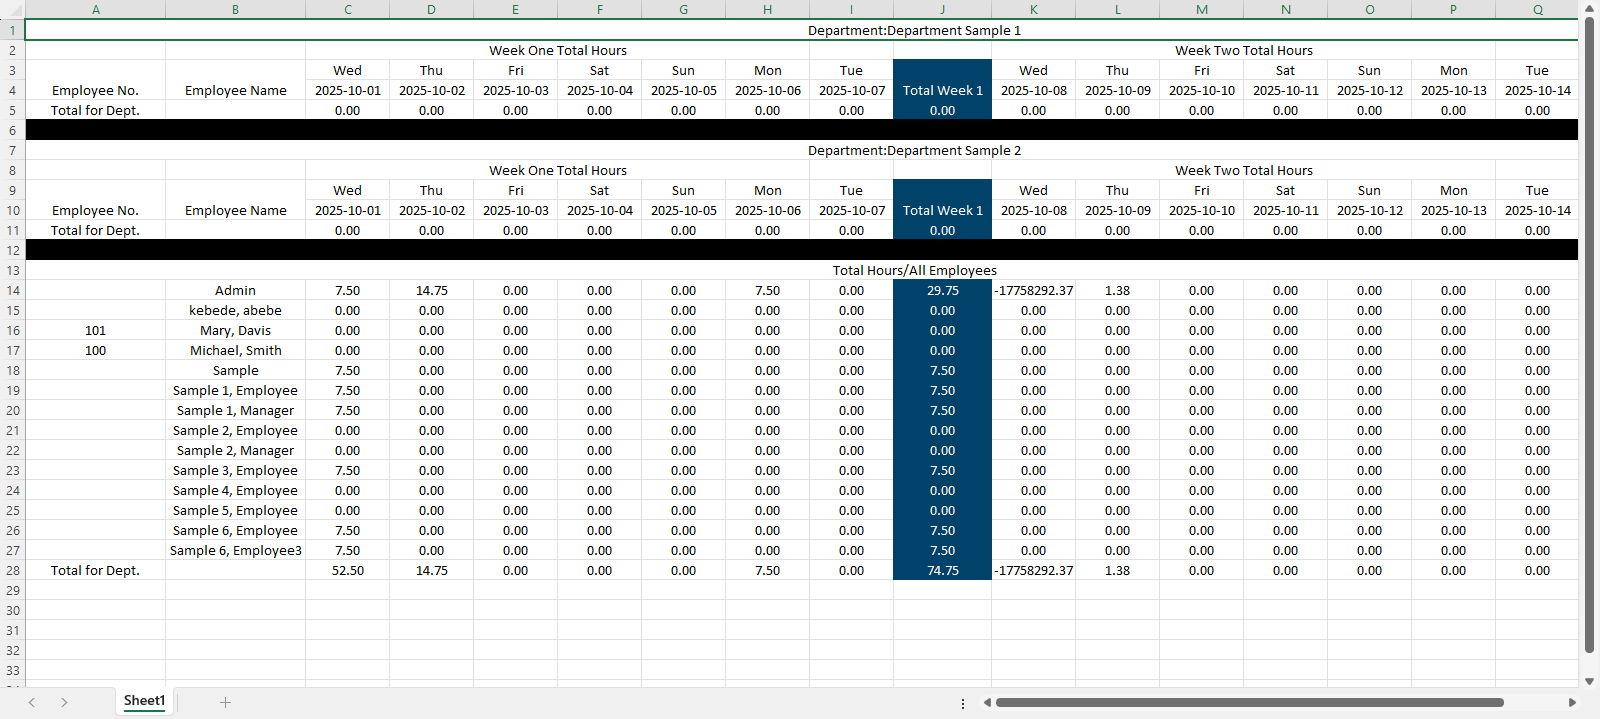The width and height of the screenshot is (1600, 719).
Task: Select row 28 header
Action: [12, 570]
